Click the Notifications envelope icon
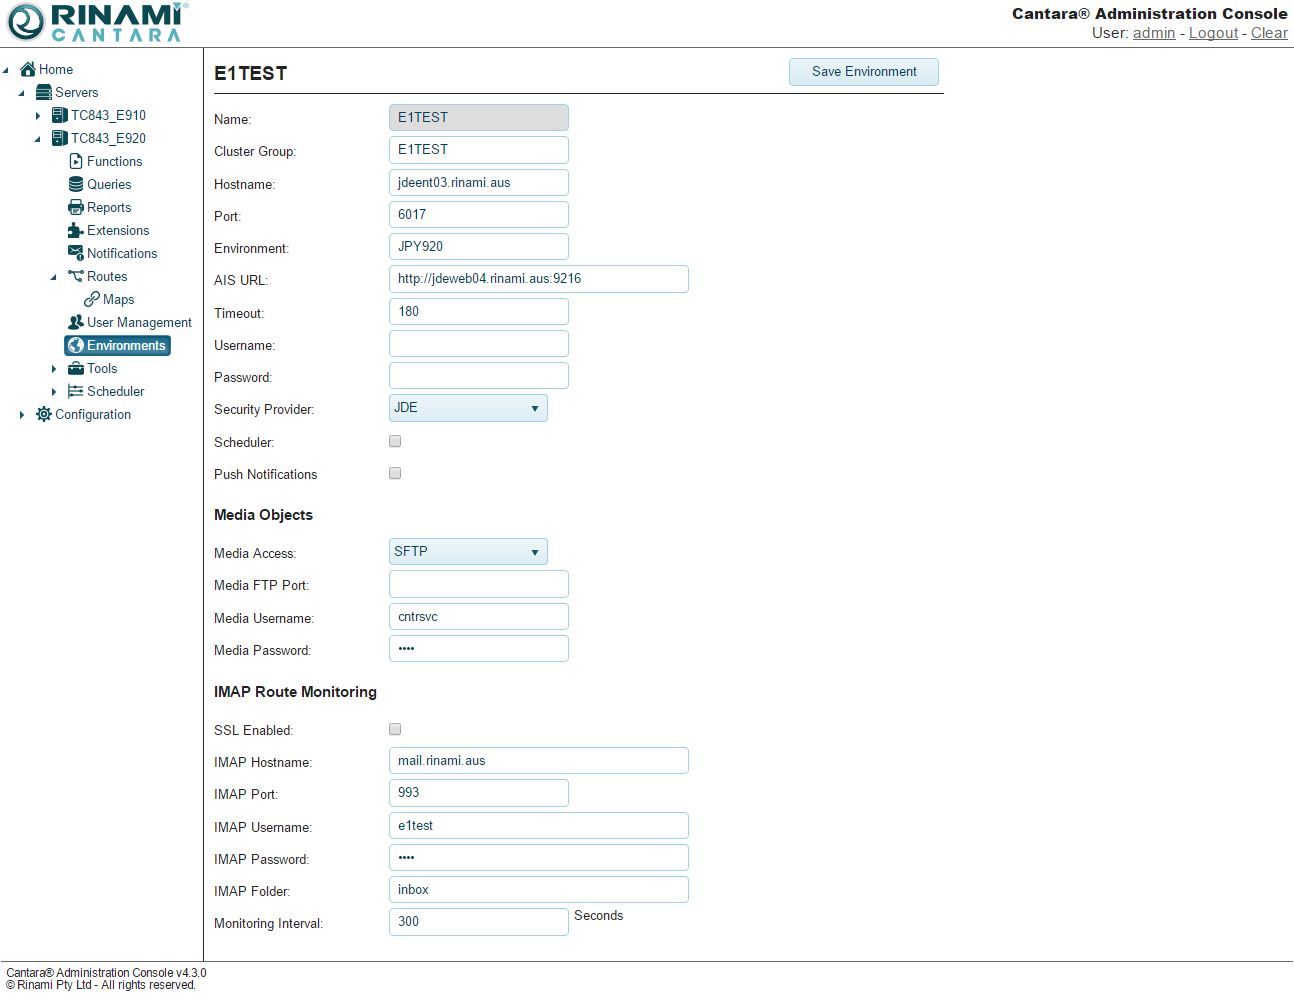This screenshot has width=1294, height=1004. [76, 253]
